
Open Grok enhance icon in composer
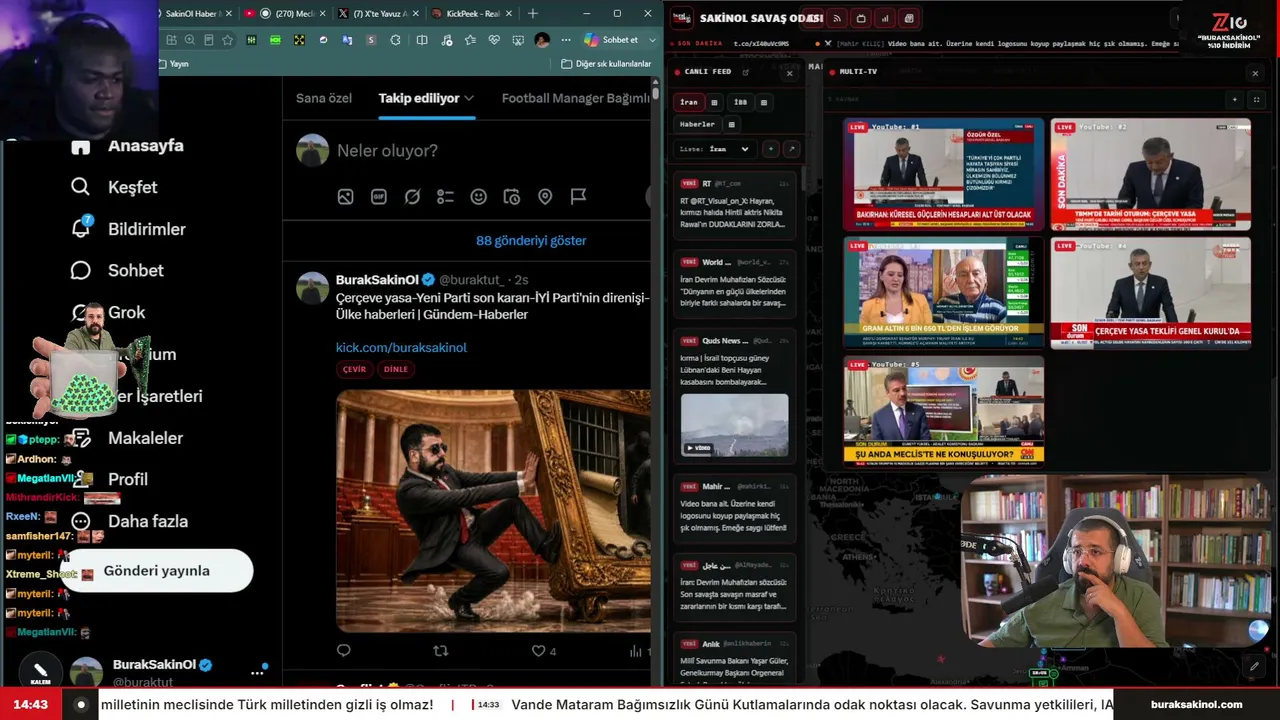point(412,197)
